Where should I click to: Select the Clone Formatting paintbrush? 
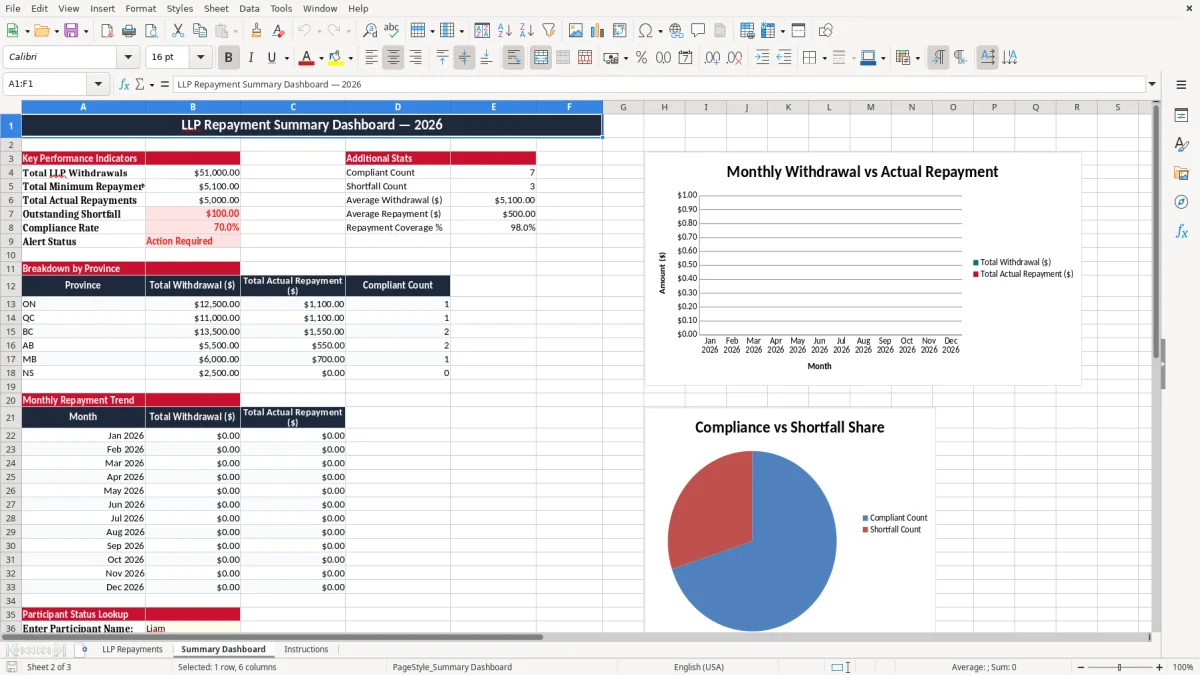coord(256,31)
